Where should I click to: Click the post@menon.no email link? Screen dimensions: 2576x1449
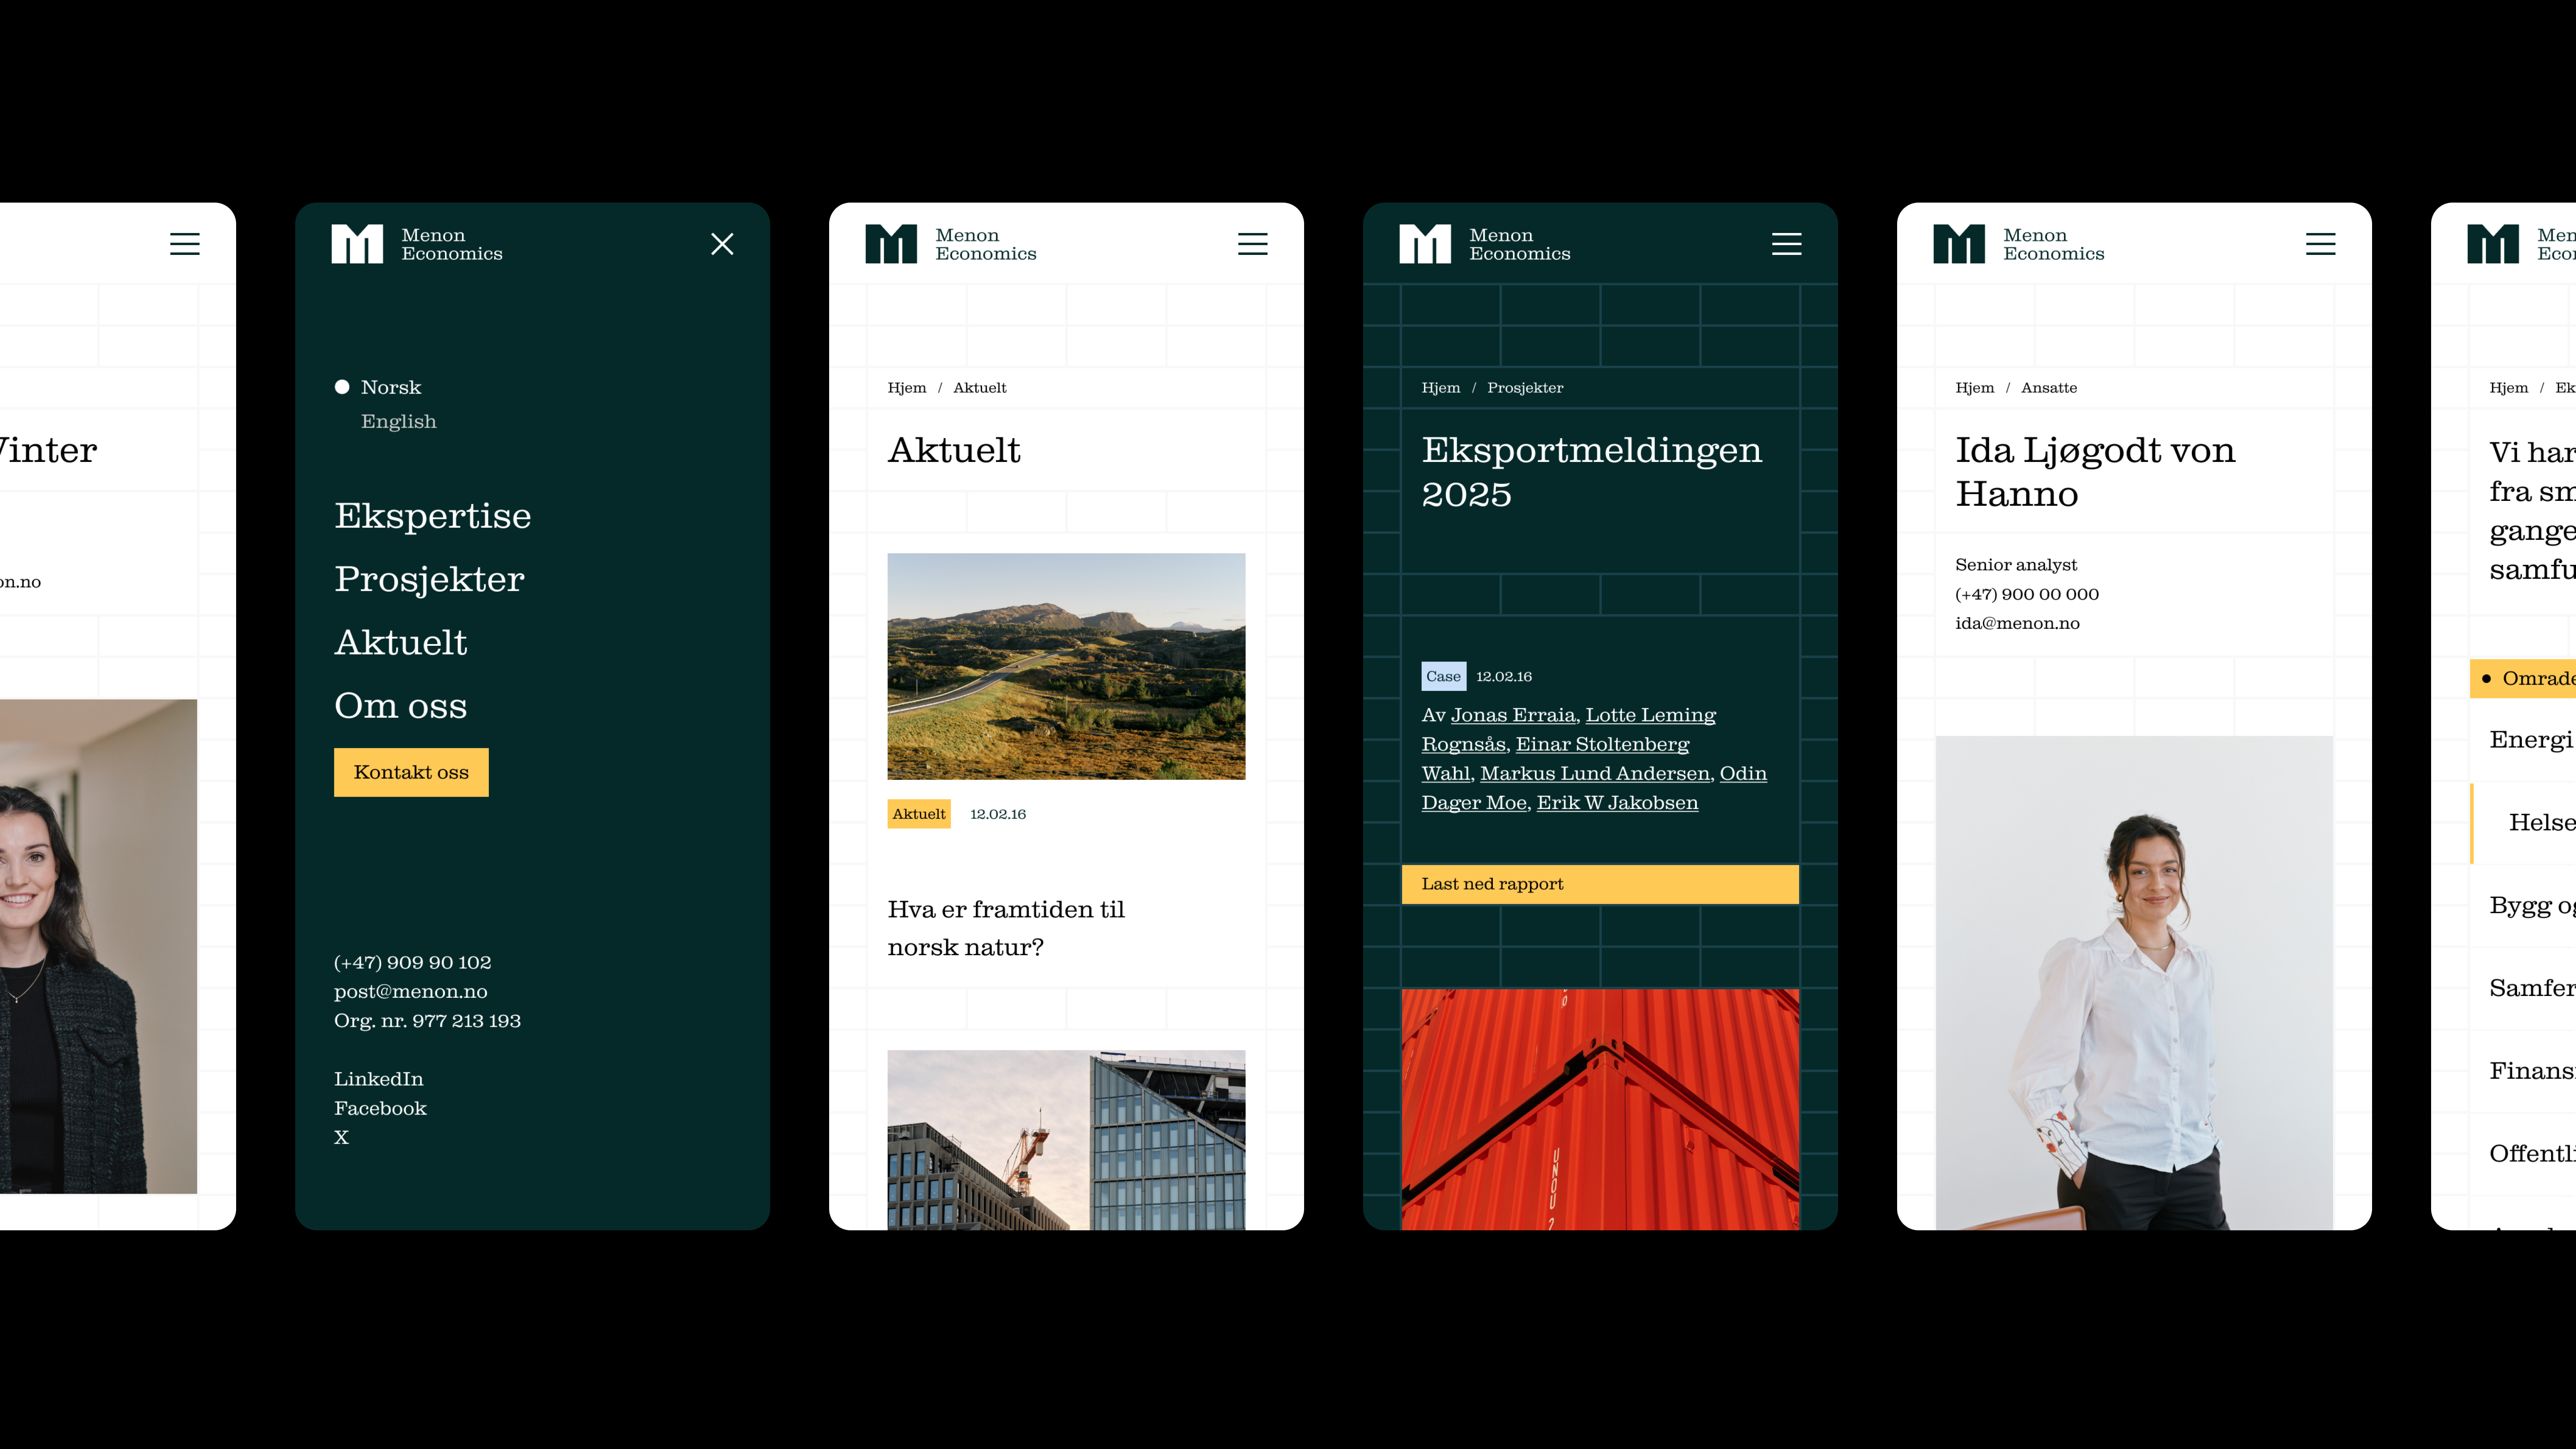[x=410, y=991]
